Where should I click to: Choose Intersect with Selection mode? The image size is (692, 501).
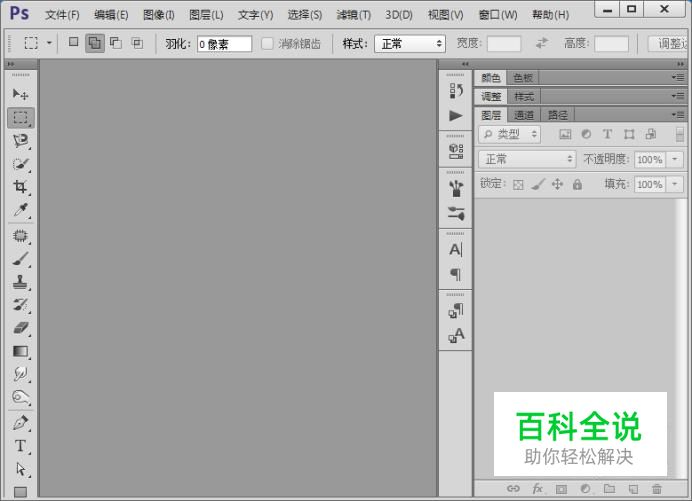[137, 43]
